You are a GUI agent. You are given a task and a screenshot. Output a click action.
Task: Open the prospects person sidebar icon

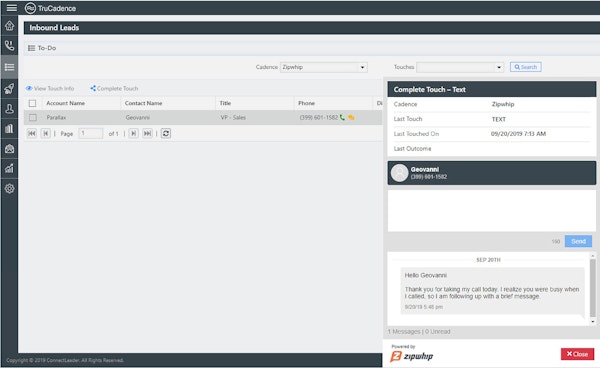10,109
